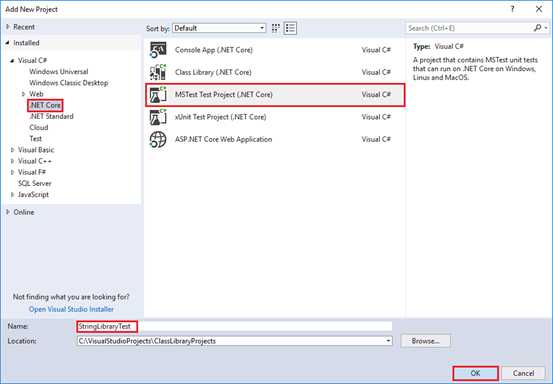Choose xUnit Test Project (.NET Core) name
Viewport: 553px width, 384px height.
coord(220,117)
